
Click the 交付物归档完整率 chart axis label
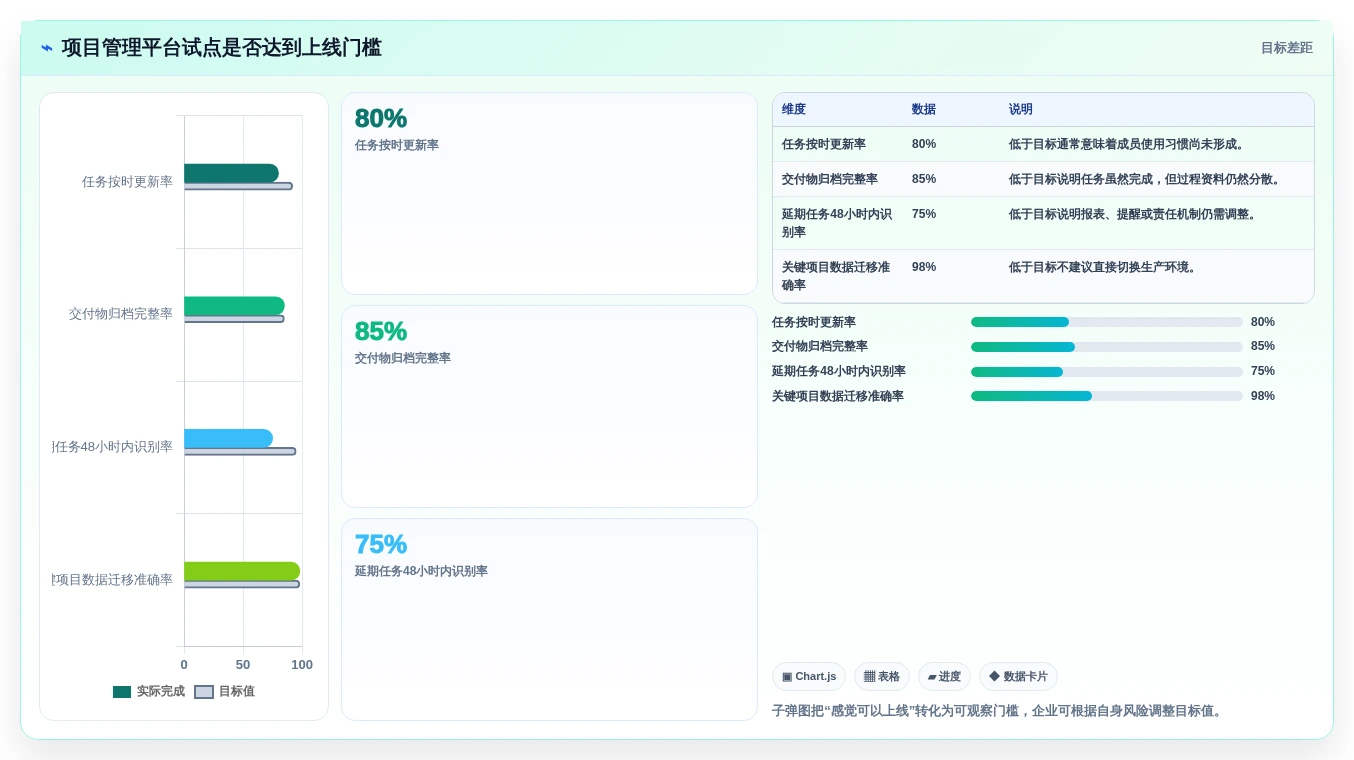pyautogui.click(x=121, y=314)
